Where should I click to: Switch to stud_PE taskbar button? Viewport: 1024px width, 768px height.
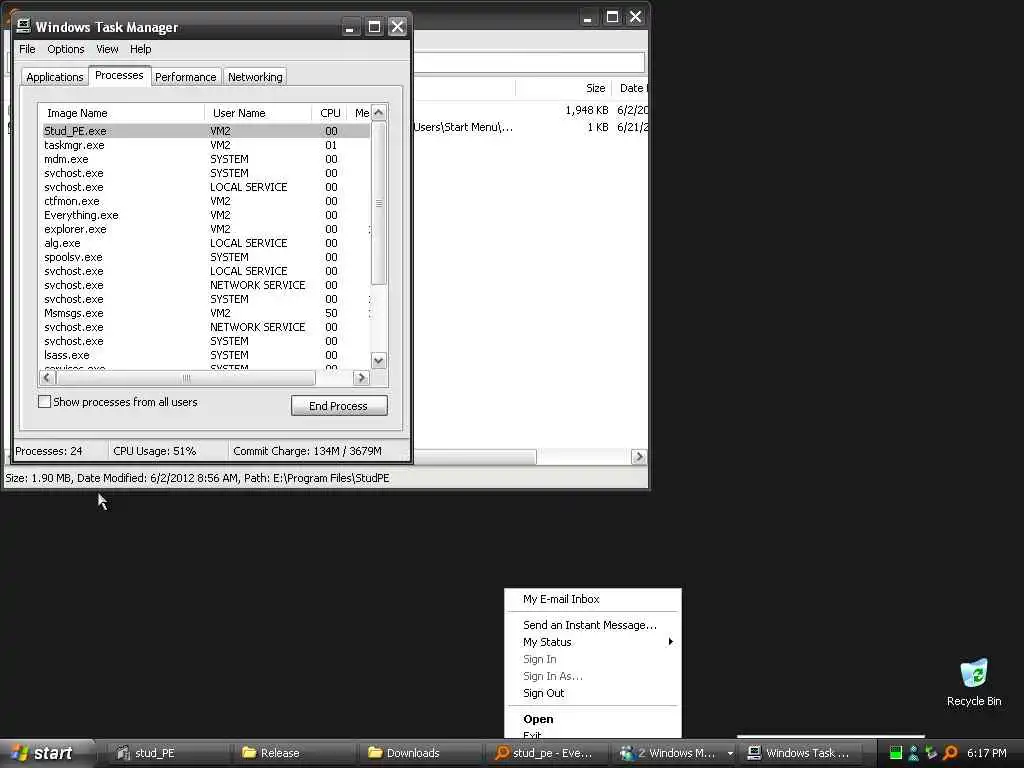pos(167,753)
